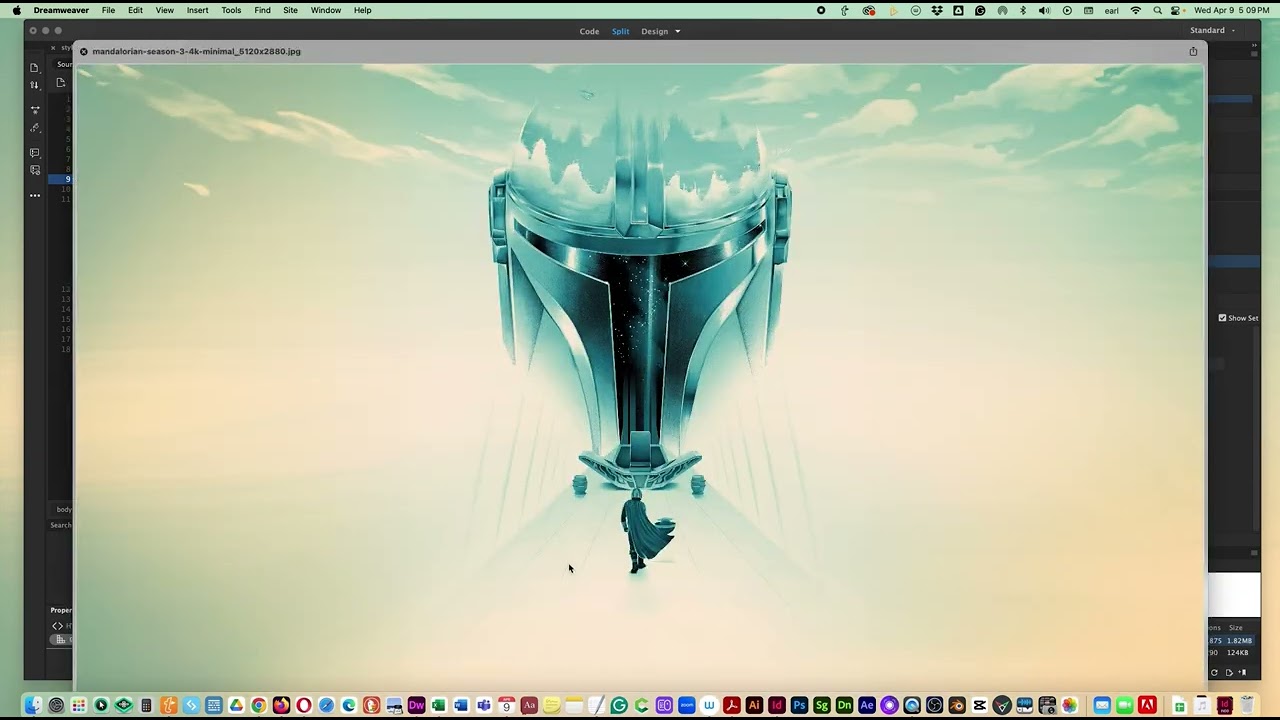Click the three-dots customize toolbar icon
This screenshot has width=1280, height=720.
pos(35,195)
